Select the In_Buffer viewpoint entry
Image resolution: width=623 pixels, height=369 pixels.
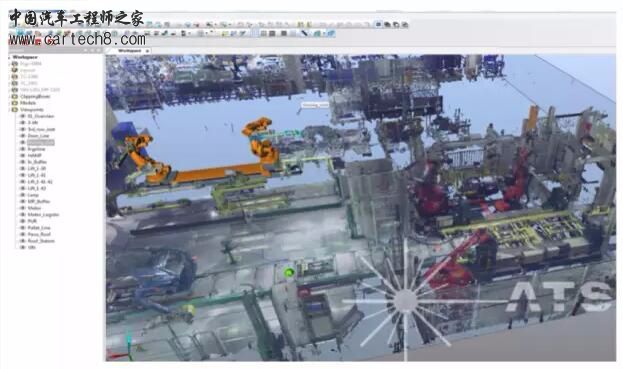pyautogui.click(x=37, y=162)
